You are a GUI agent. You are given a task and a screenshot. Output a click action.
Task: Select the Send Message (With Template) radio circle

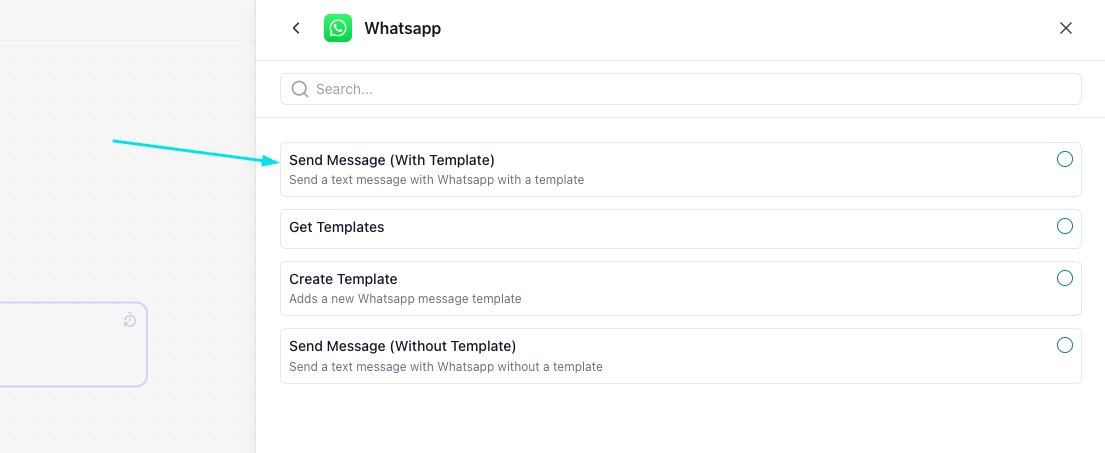click(1065, 159)
